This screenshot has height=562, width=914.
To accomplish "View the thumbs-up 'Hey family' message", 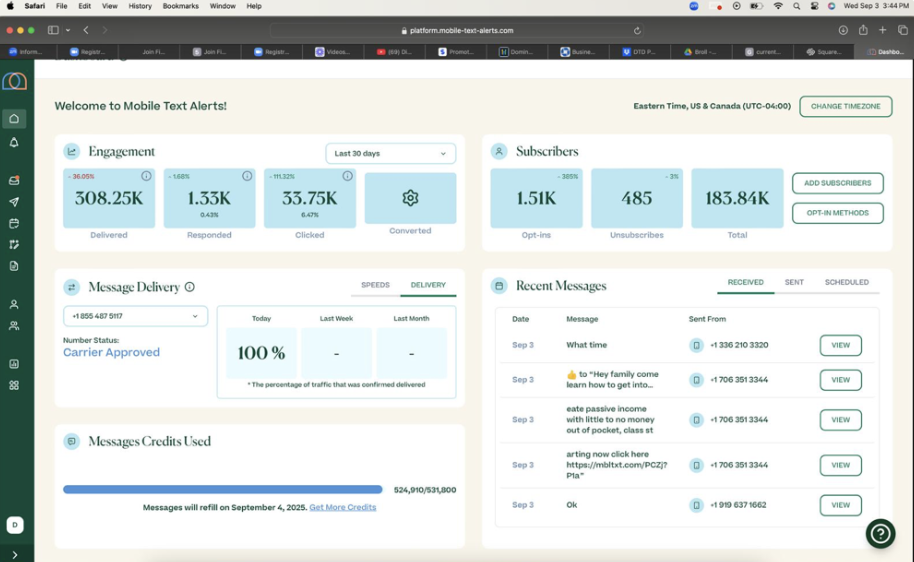I will (841, 380).
